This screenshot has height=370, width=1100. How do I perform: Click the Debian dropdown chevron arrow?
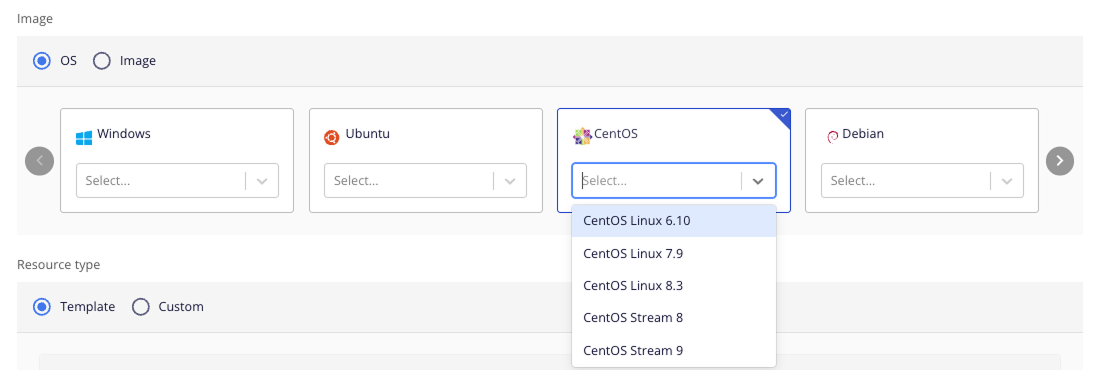pos(1007,181)
